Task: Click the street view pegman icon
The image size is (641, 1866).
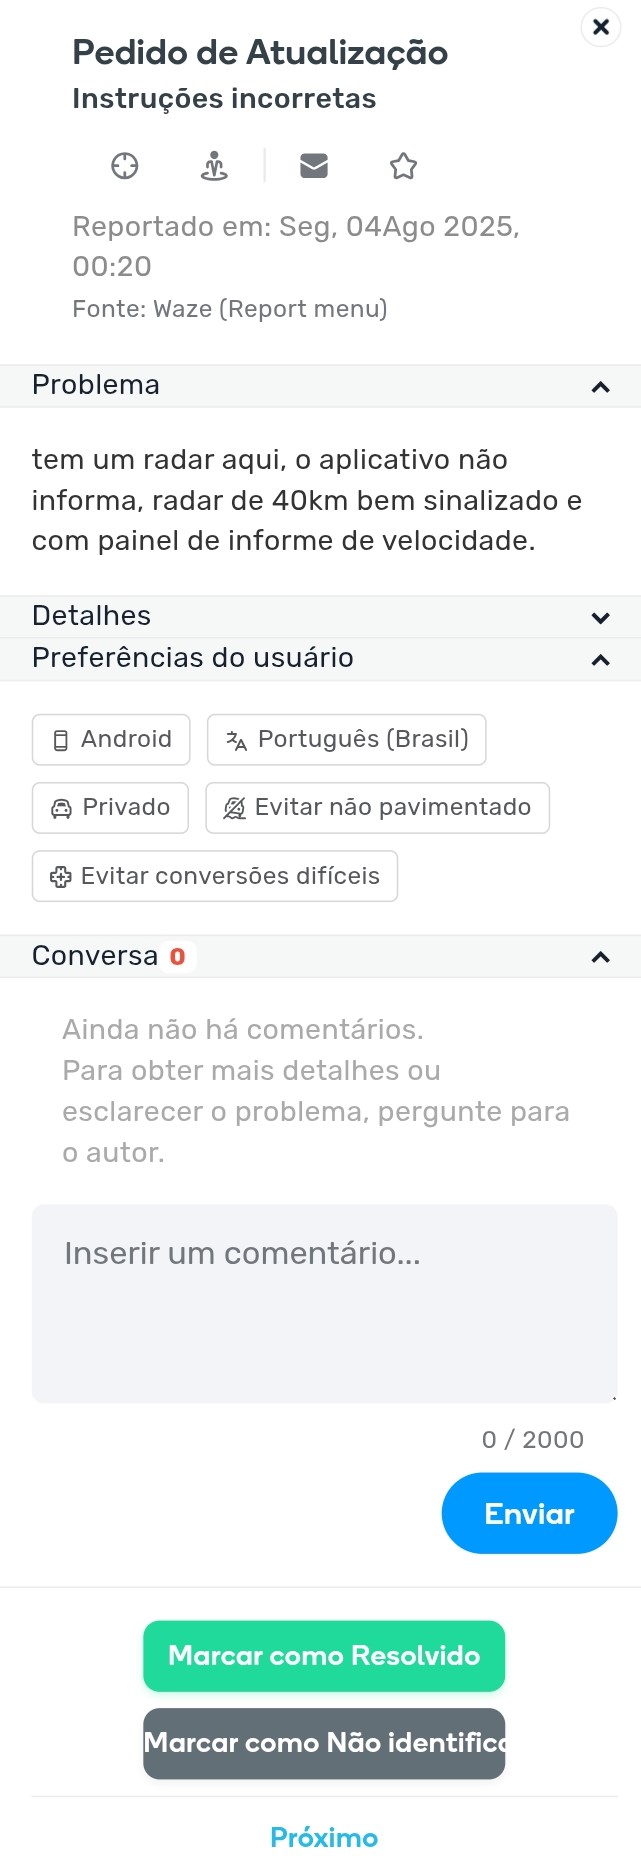Action: coord(214,166)
